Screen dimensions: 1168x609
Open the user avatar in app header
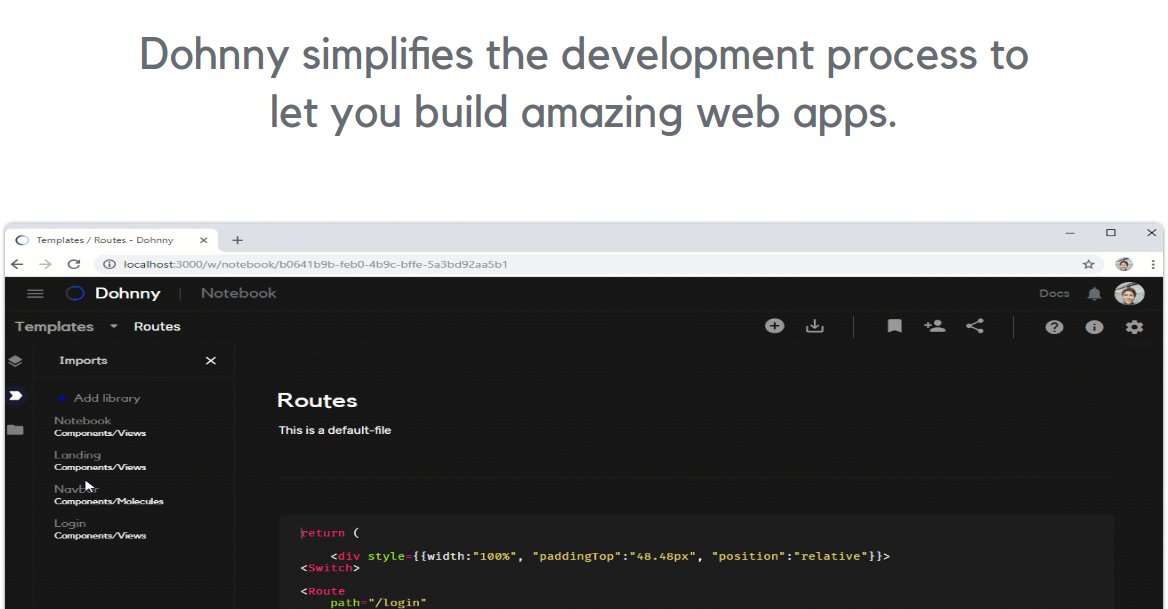(1129, 293)
